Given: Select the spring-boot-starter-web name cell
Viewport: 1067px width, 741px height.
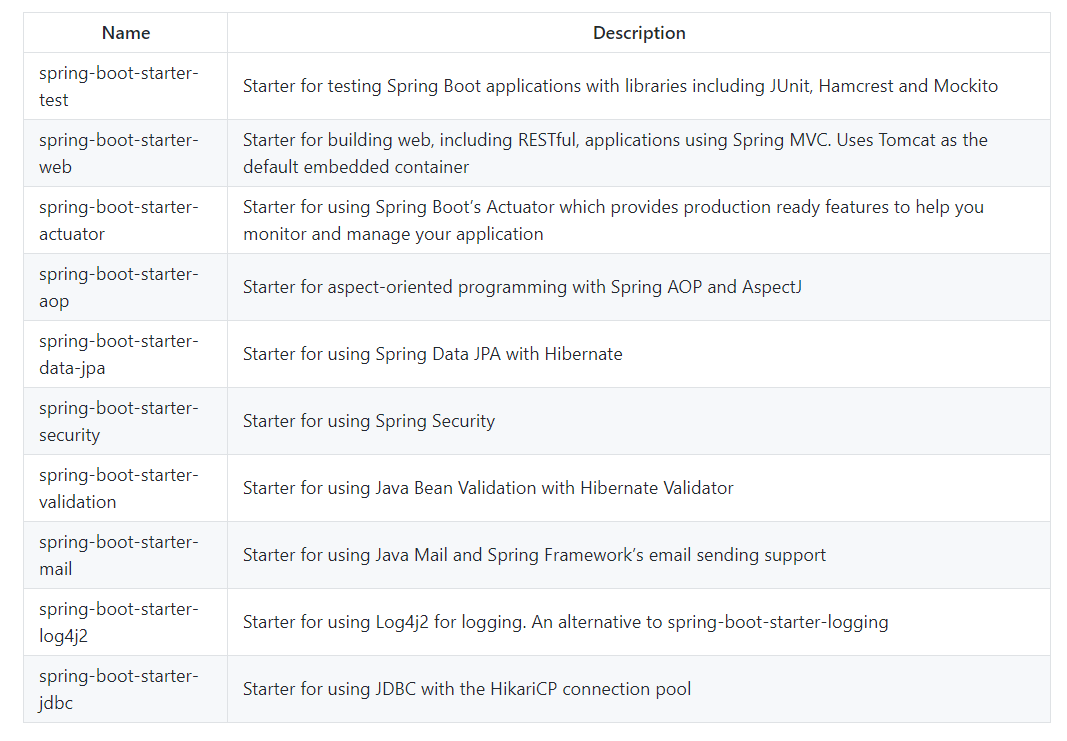Looking at the screenshot, I should point(126,153).
